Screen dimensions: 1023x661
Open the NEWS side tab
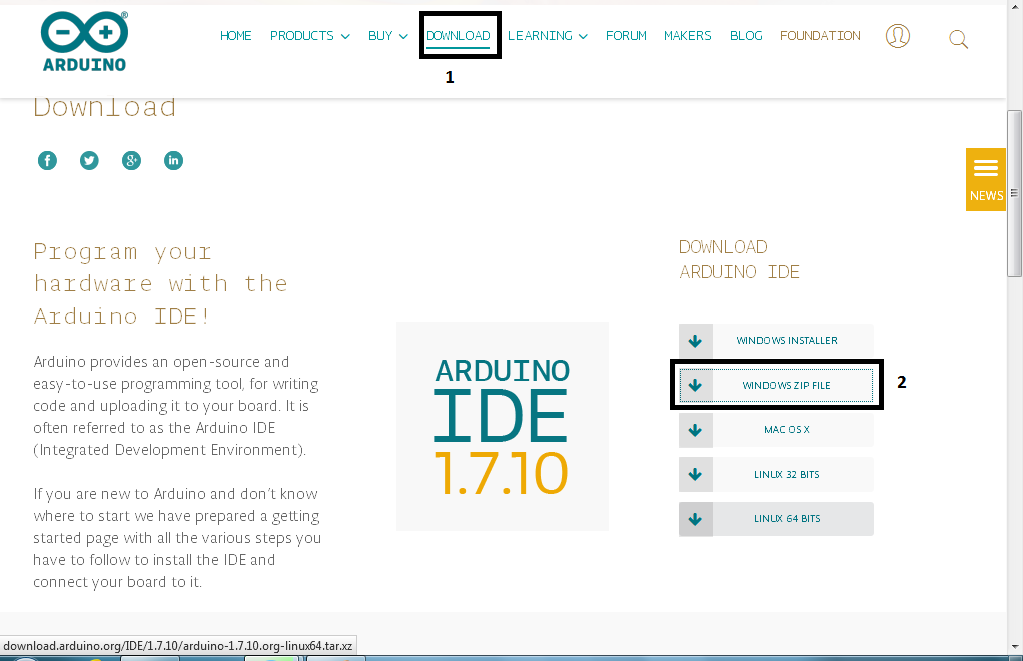coord(986,179)
